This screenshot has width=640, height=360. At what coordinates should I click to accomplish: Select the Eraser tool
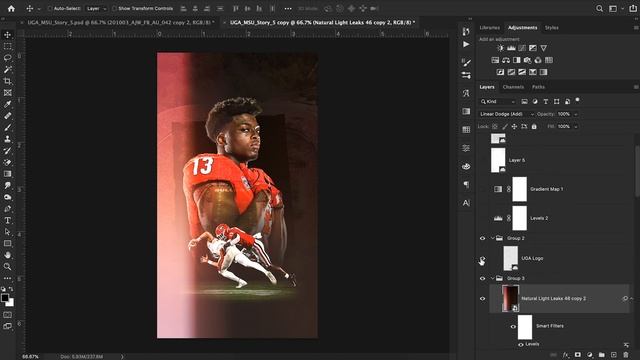tap(7, 162)
